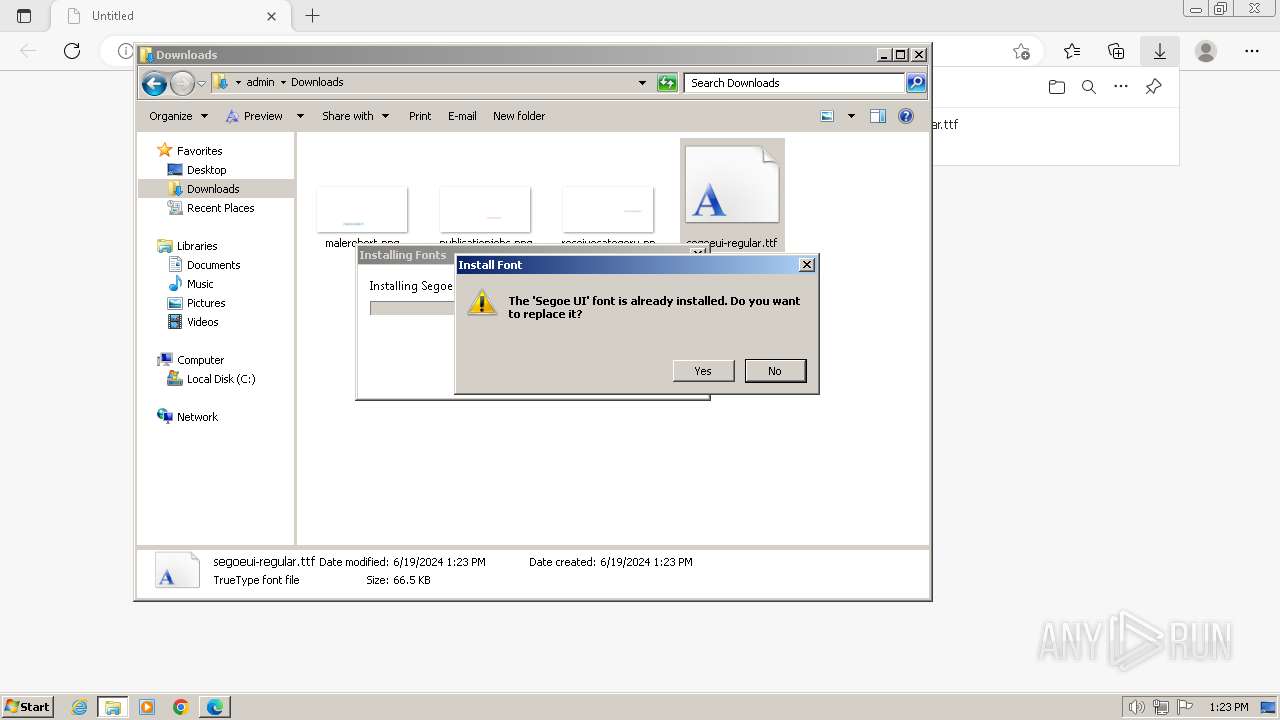Click Yes to replace the font
Screen dimensions: 1280x720
(703, 371)
